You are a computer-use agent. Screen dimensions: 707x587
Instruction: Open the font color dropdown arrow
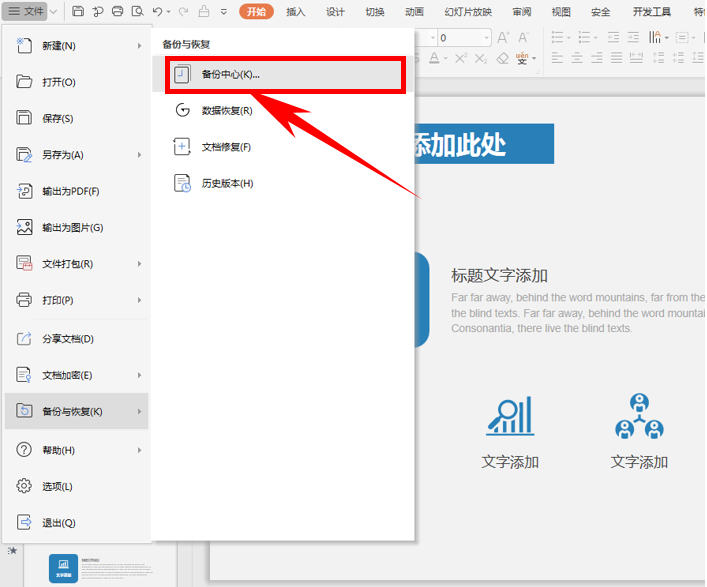click(x=445, y=59)
